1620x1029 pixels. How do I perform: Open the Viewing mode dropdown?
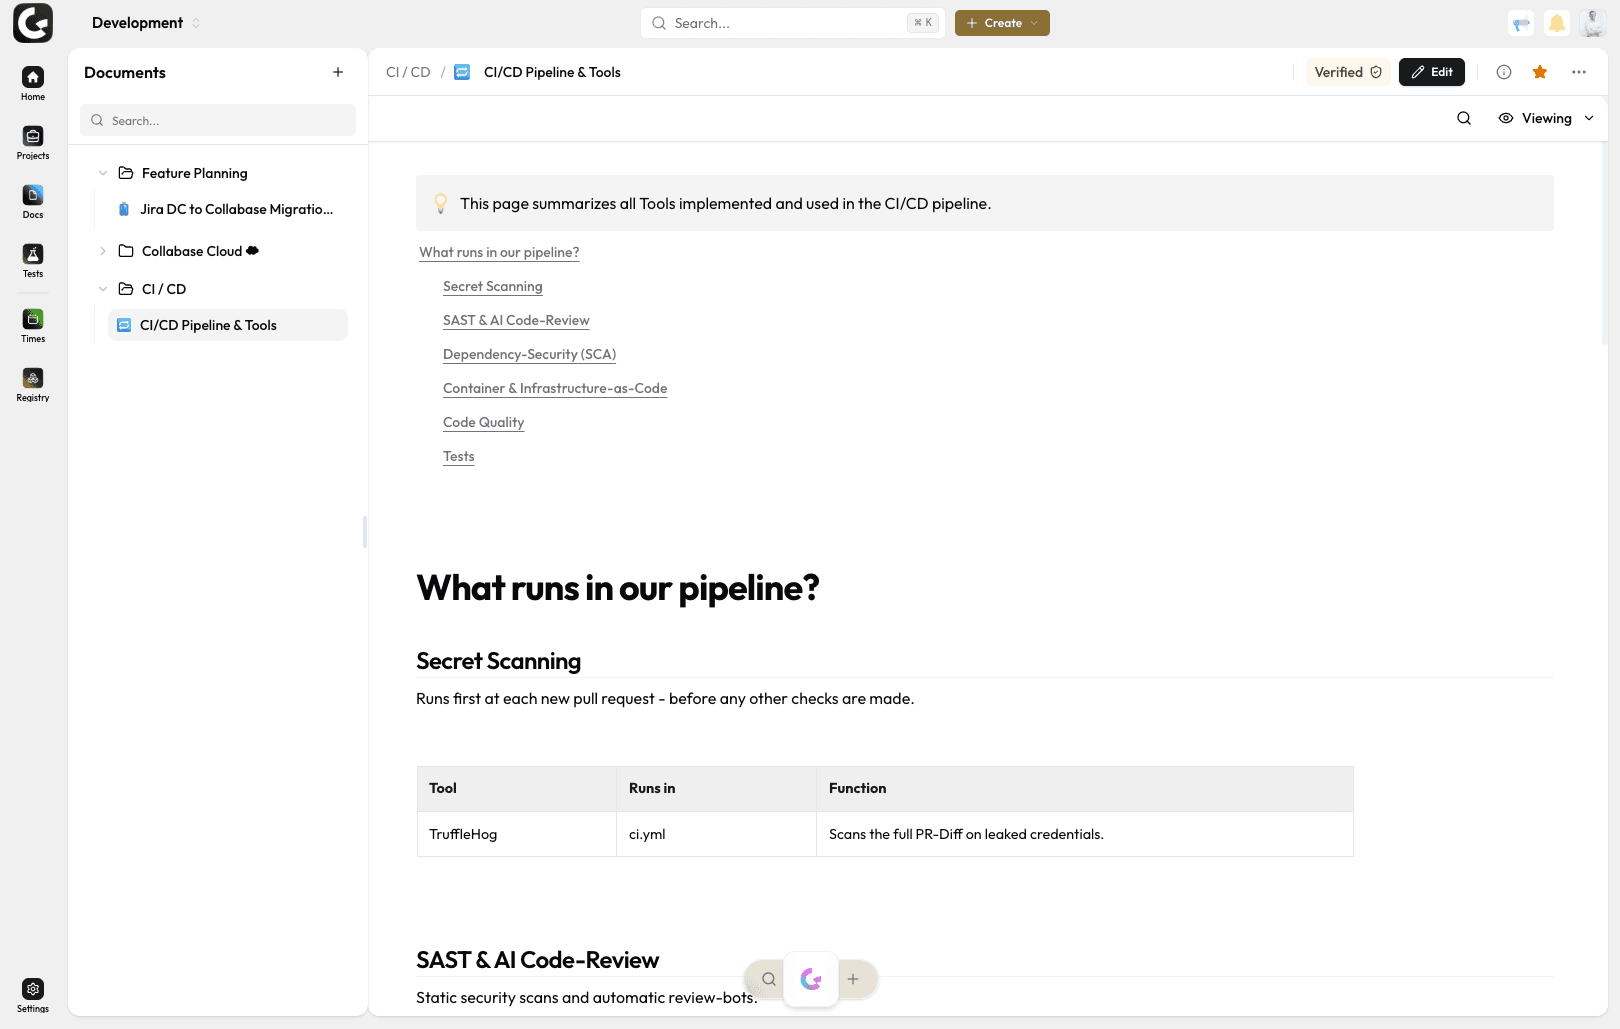(1546, 118)
